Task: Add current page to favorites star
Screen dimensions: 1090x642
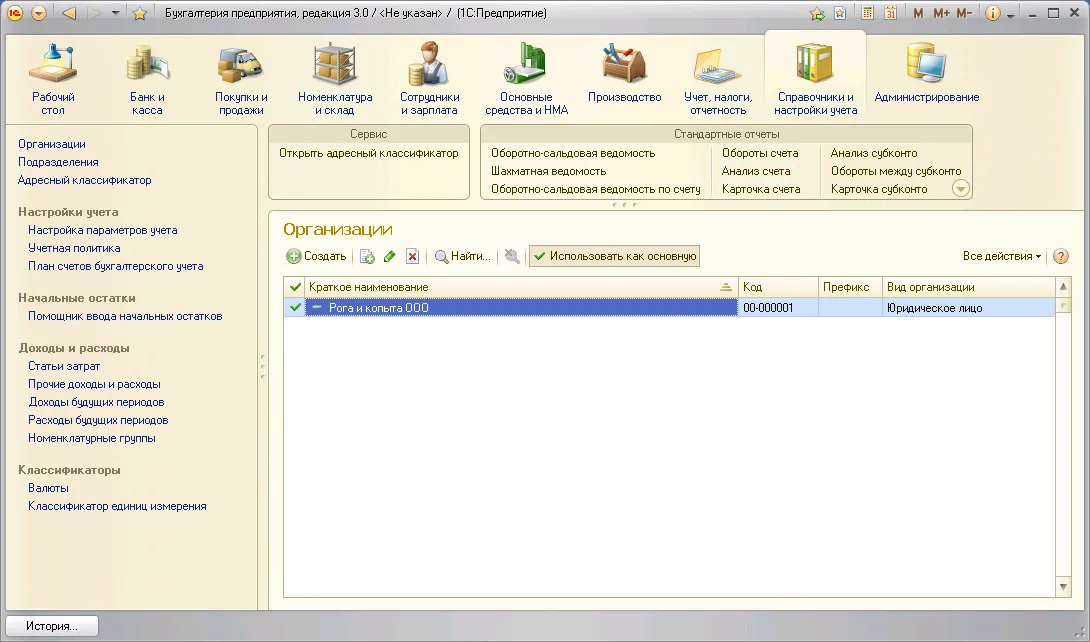Action: point(140,13)
